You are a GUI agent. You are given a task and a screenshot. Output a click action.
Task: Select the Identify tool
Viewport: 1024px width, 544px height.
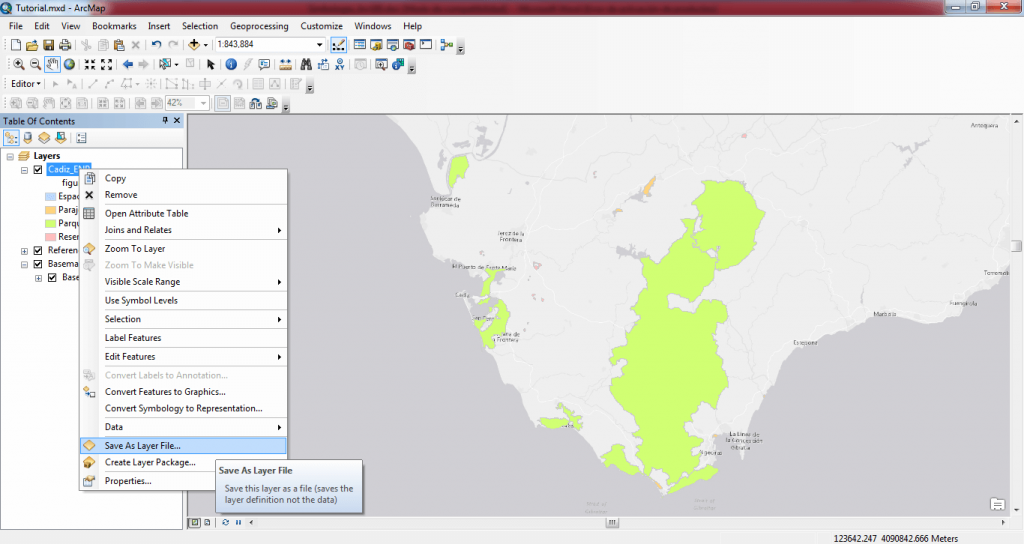click(231, 64)
